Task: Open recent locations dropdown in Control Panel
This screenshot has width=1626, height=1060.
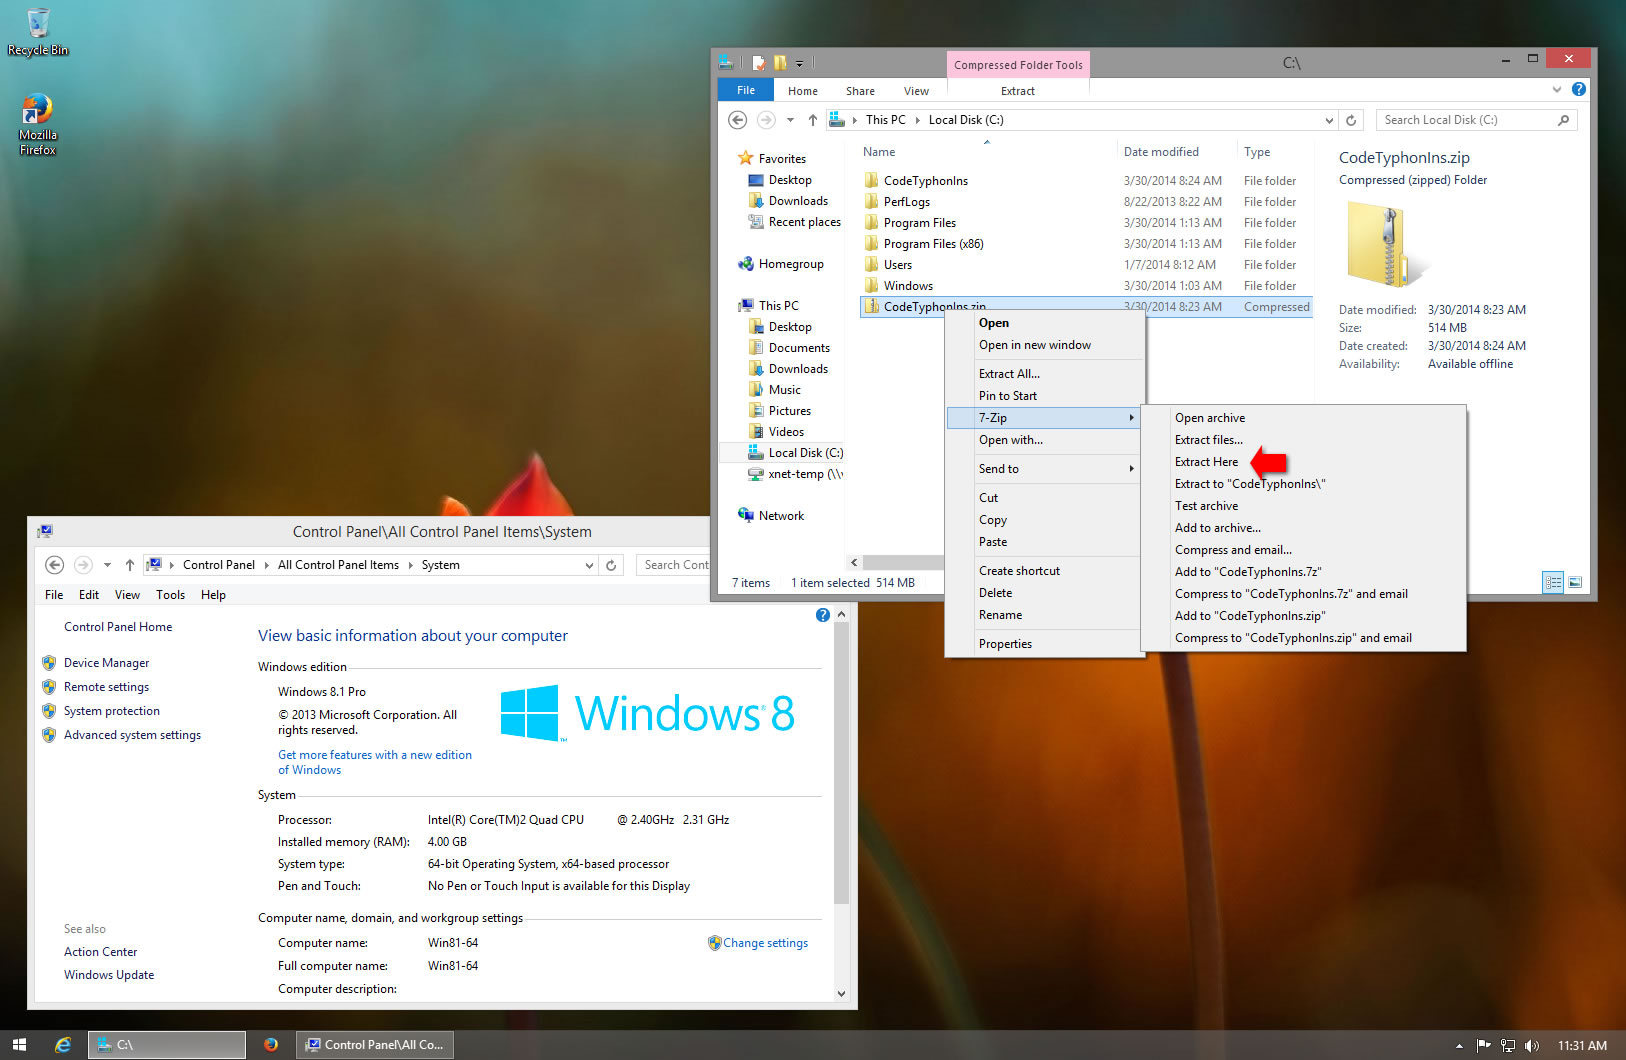Action: point(107,565)
